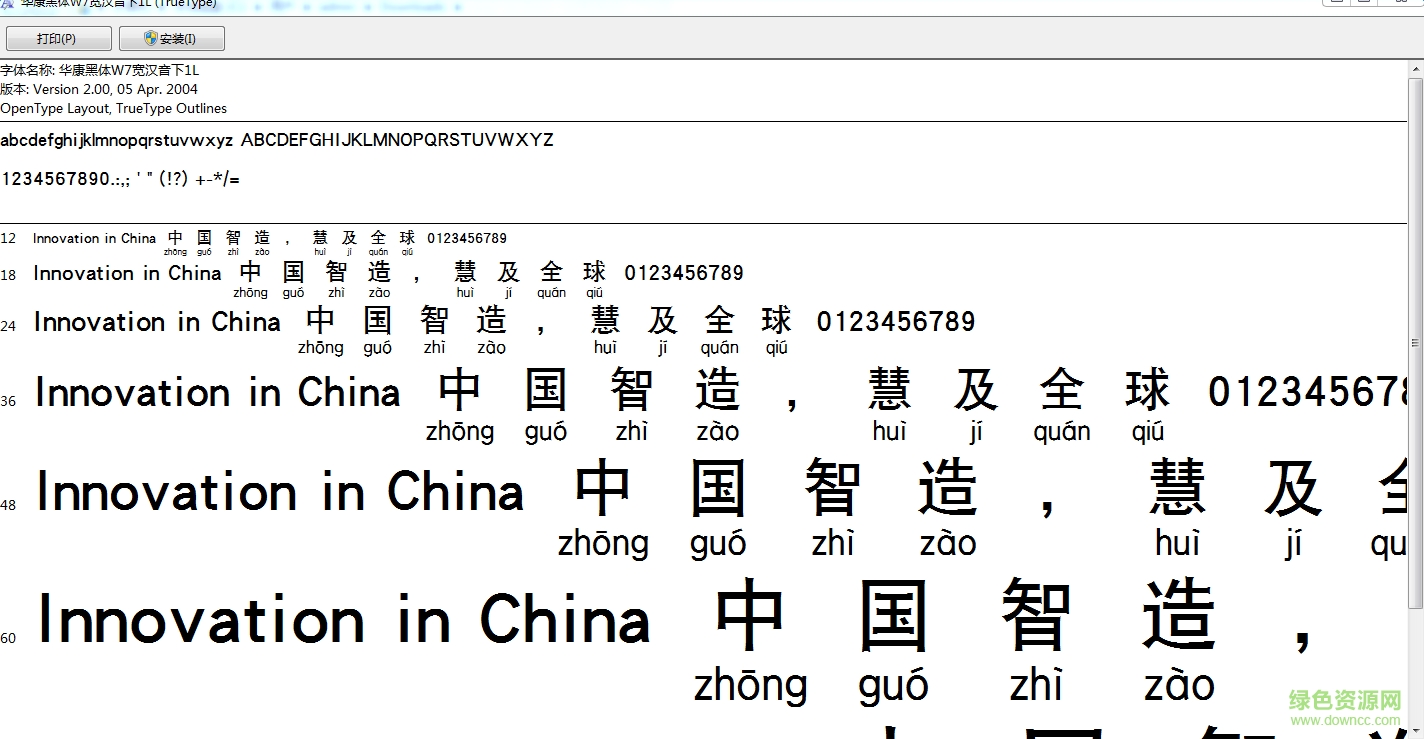The width and height of the screenshot is (1424, 739).
Task: Click the Version 2.00 info line
Action: pyautogui.click(x=99, y=89)
